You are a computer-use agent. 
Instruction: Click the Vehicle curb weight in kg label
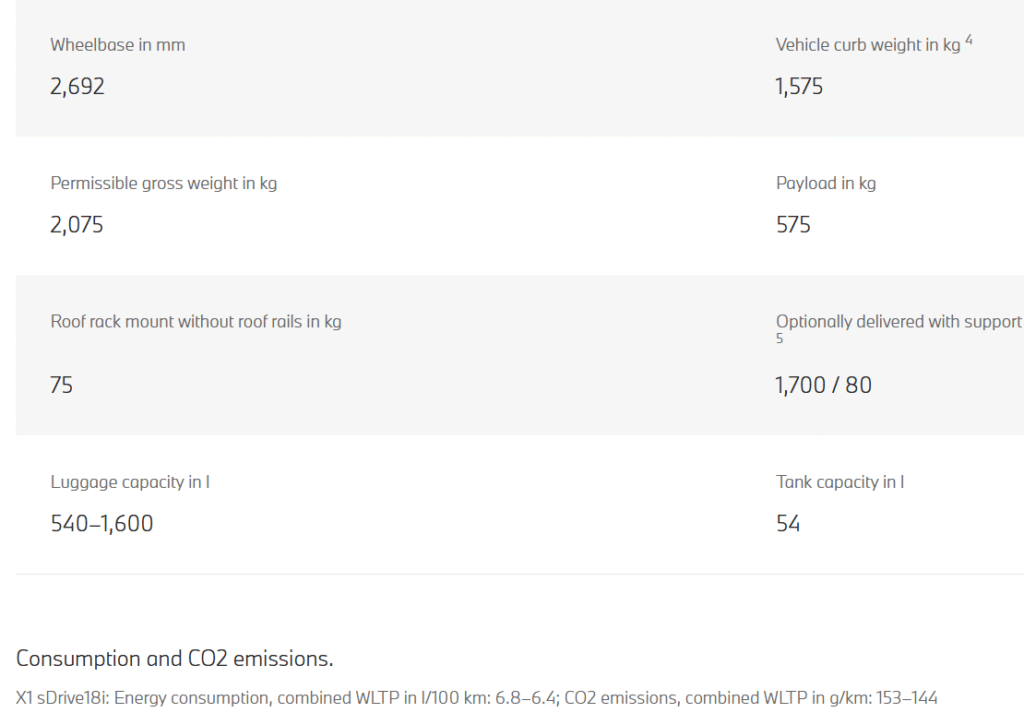point(867,45)
